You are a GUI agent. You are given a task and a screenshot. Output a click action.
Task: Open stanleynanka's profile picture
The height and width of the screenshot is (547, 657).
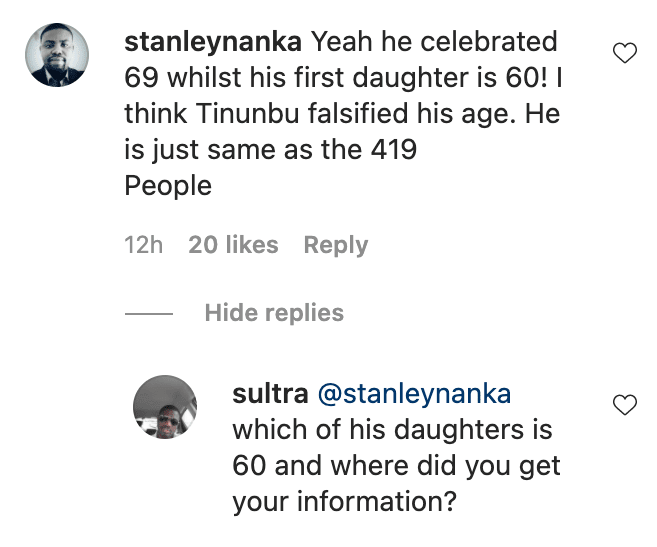point(57,57)
